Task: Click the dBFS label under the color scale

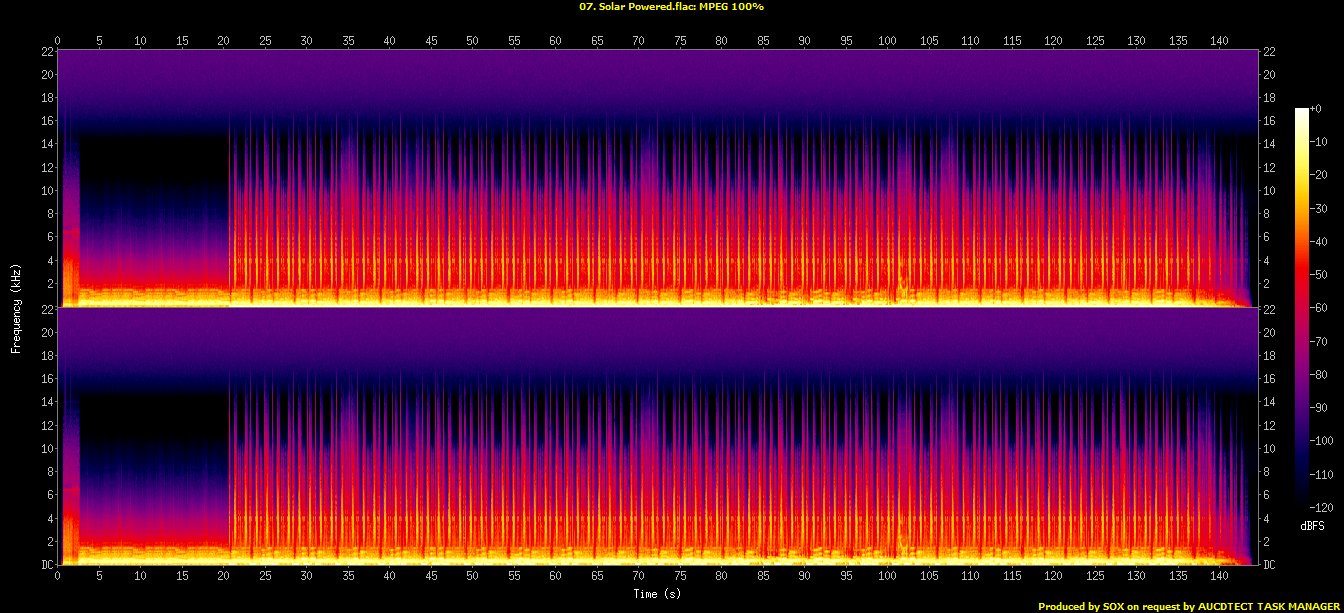Action: [1312, 525]
